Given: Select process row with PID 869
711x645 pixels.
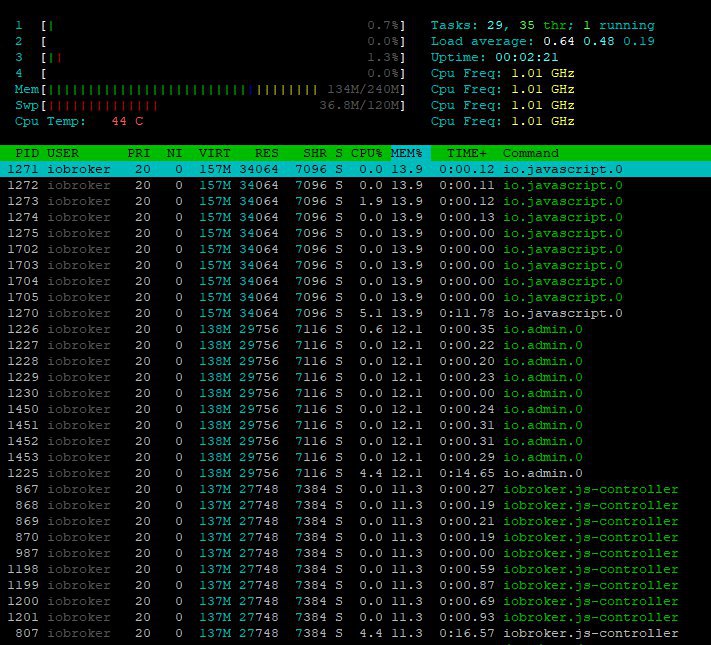Looking at the screenshot, I should 356,521.
